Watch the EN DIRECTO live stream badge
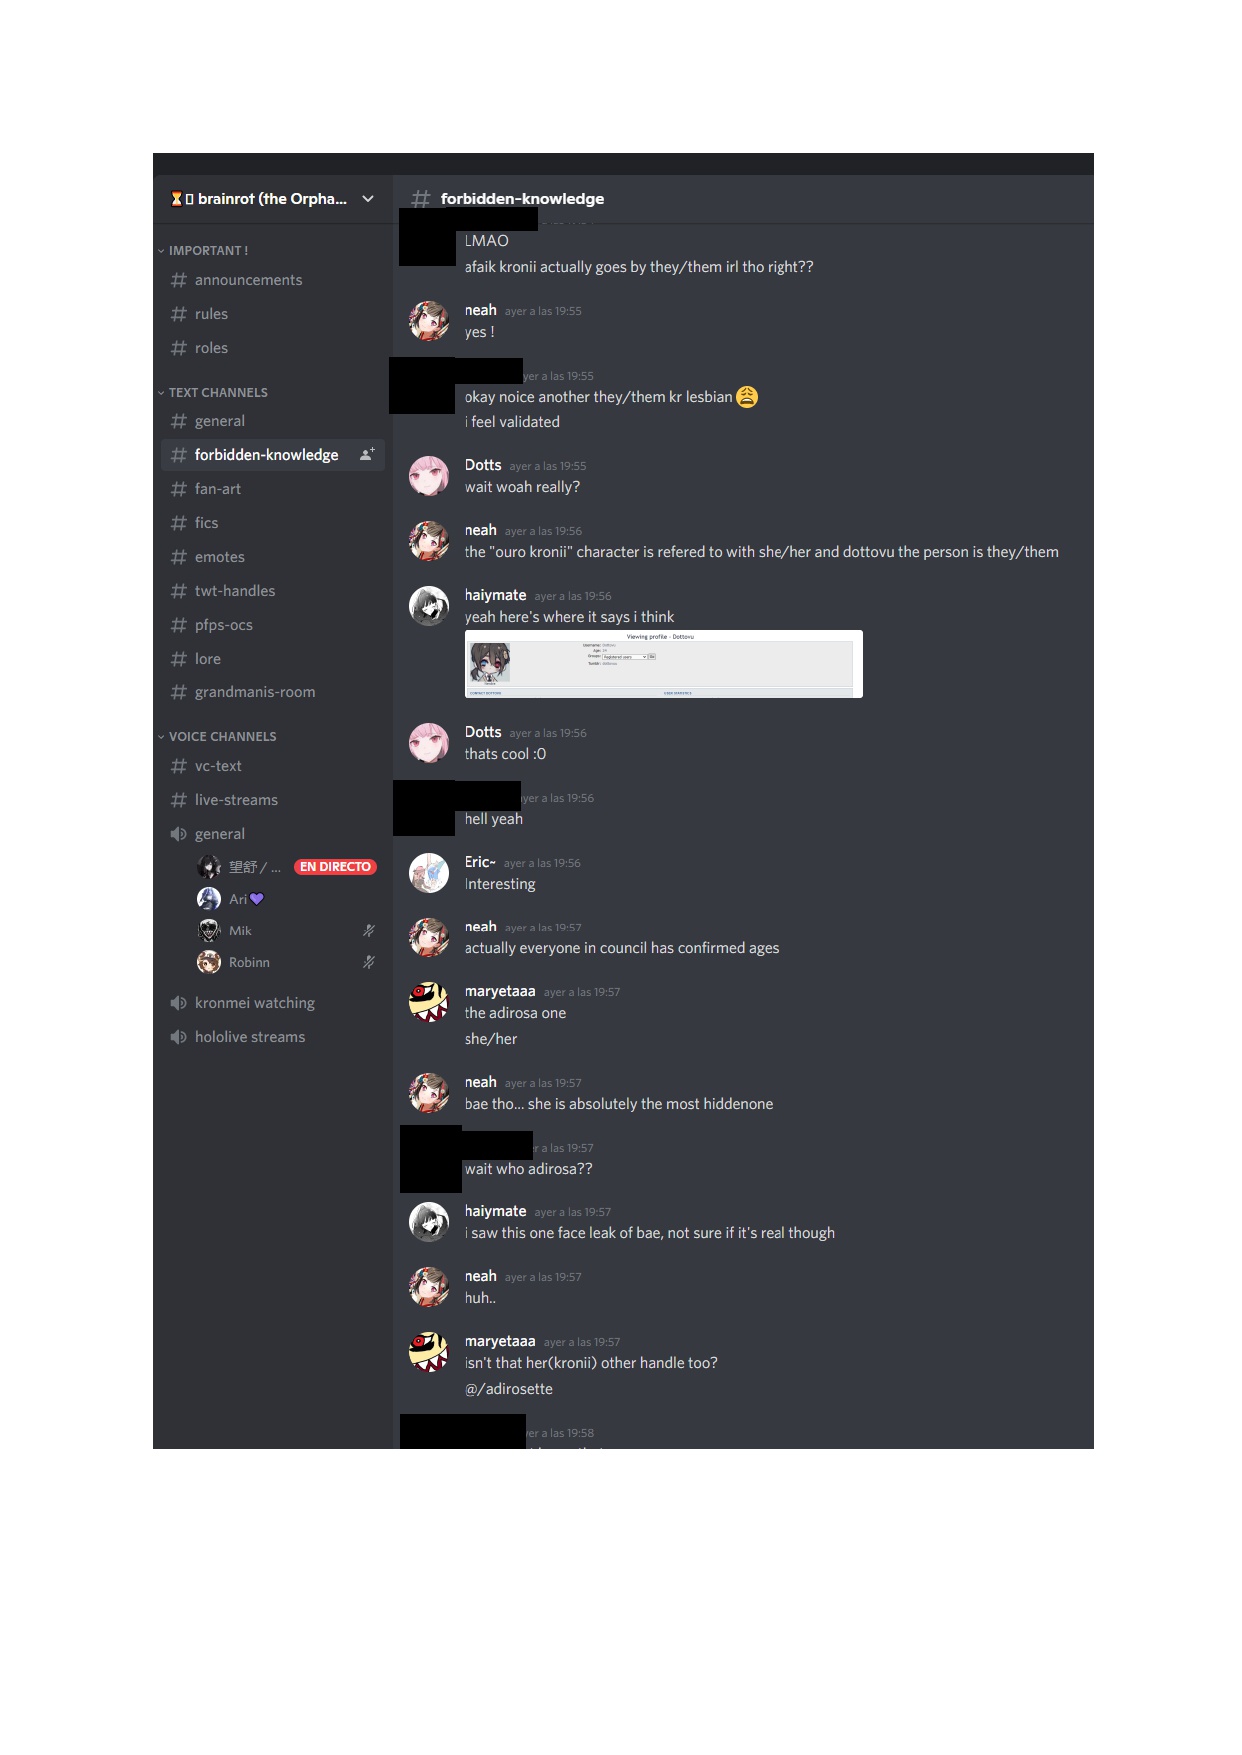 [335, 867]
